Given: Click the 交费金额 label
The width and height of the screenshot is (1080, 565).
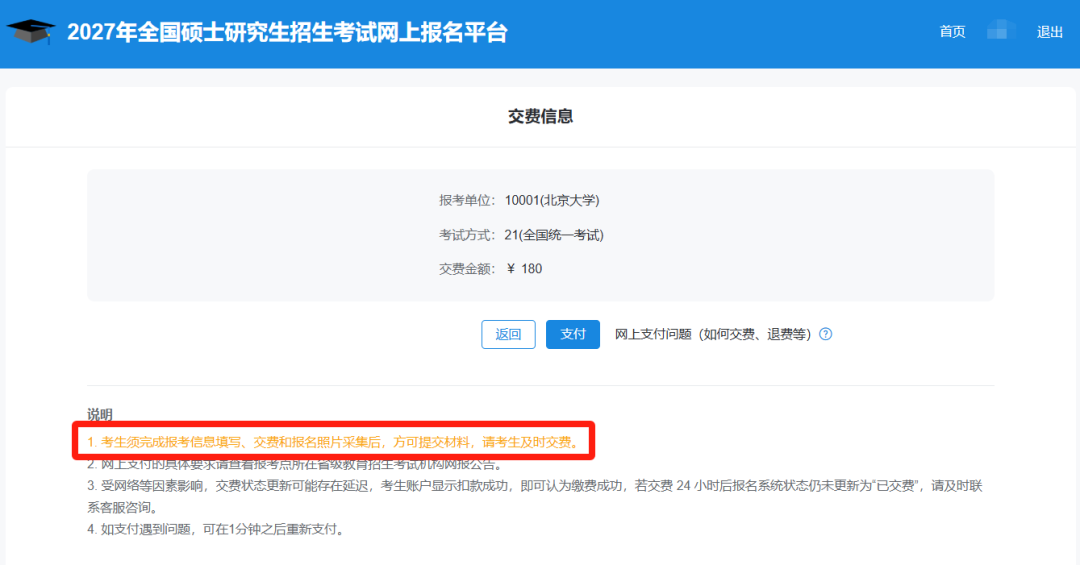Looking at the screenshot, I should point(467,269).
